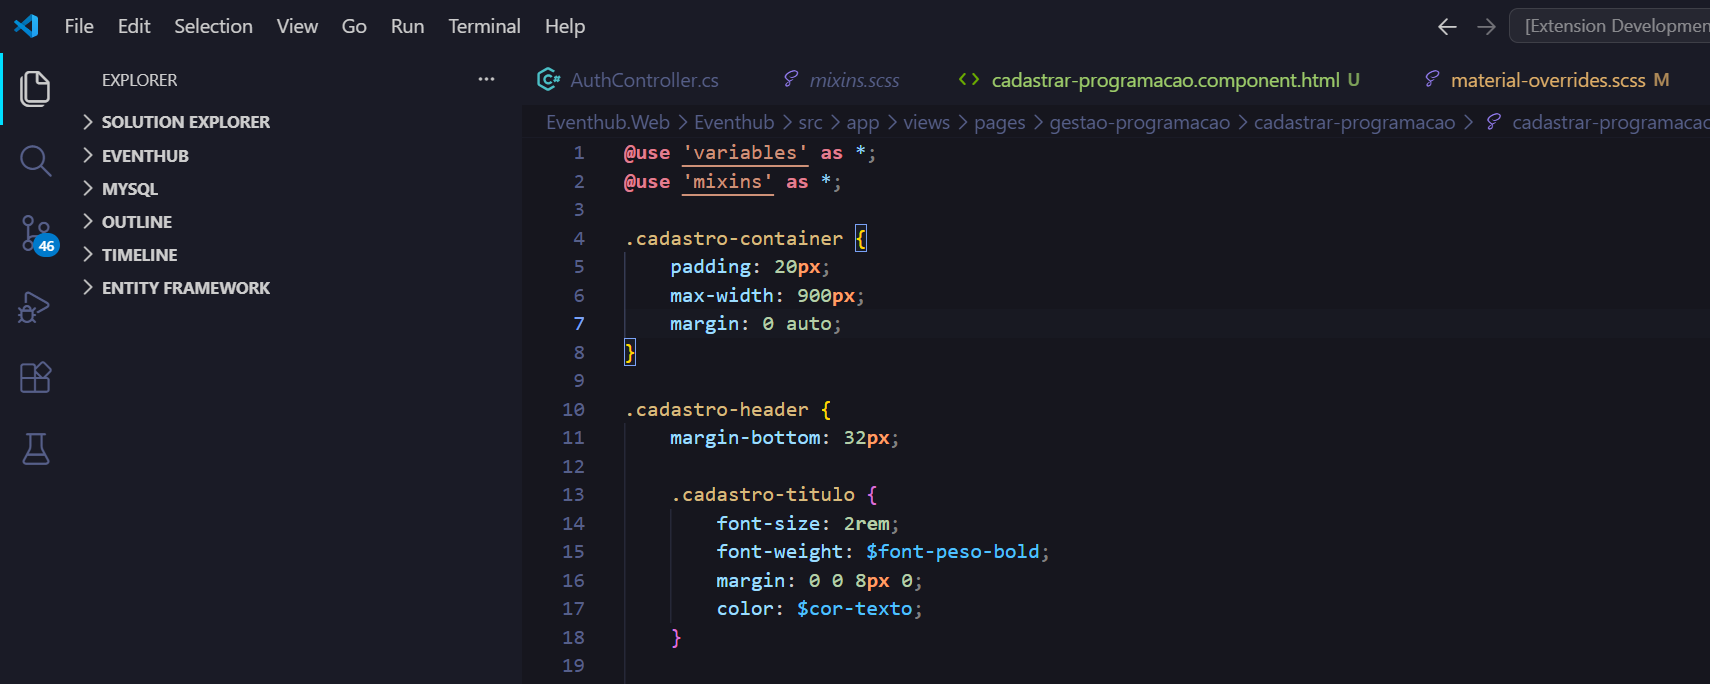Click the Sass icon on mixins.scss tab
The height and width of the screenshot is (684, 1710).
pyautogui.click(x=791, y=79)
